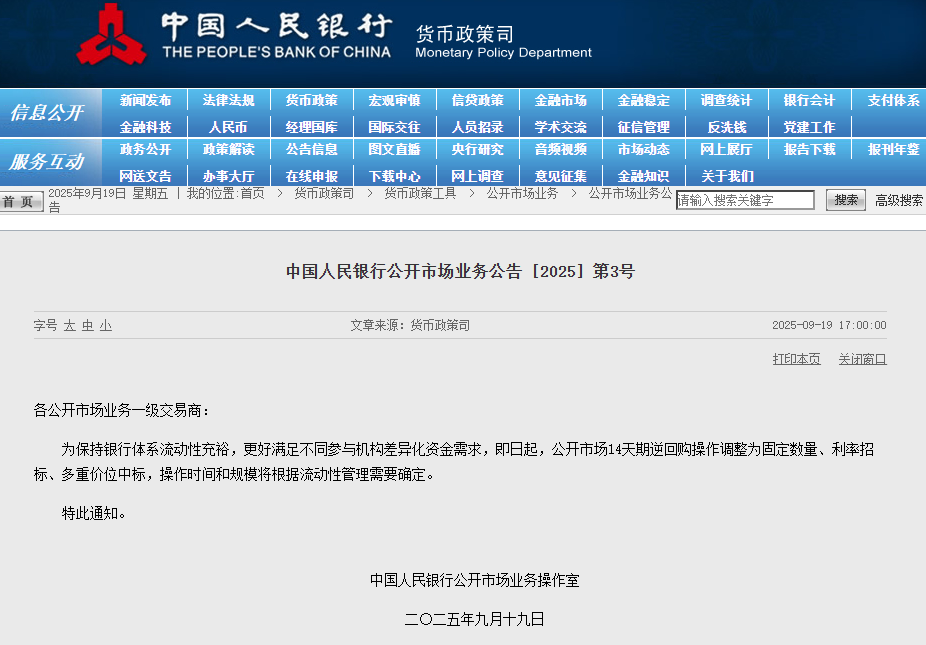Open 政务公开 service link
Image resolution: width=926 pixels, height=645 pixels.
(x=145, y=149)
